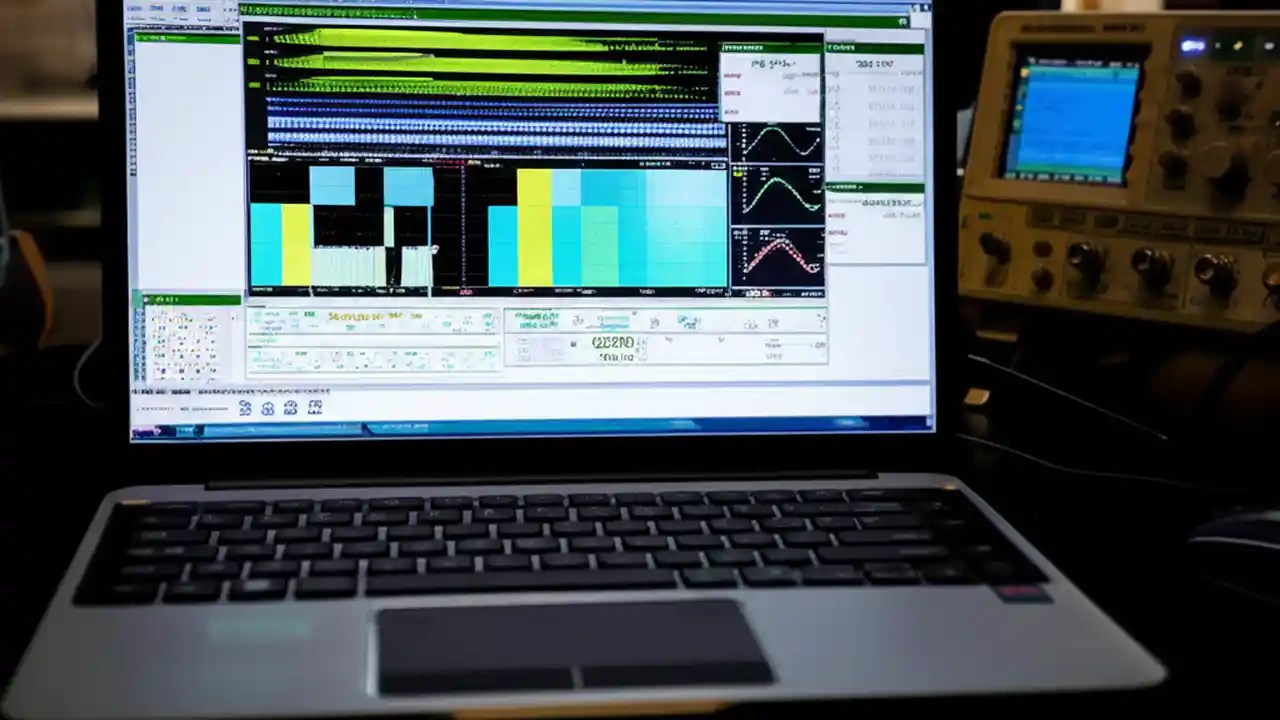Click the second menu item in the top menu bar
Image resolution: width=1280 pixels, height=720 pixels.
pyautogui.click(x=156, y=8)
